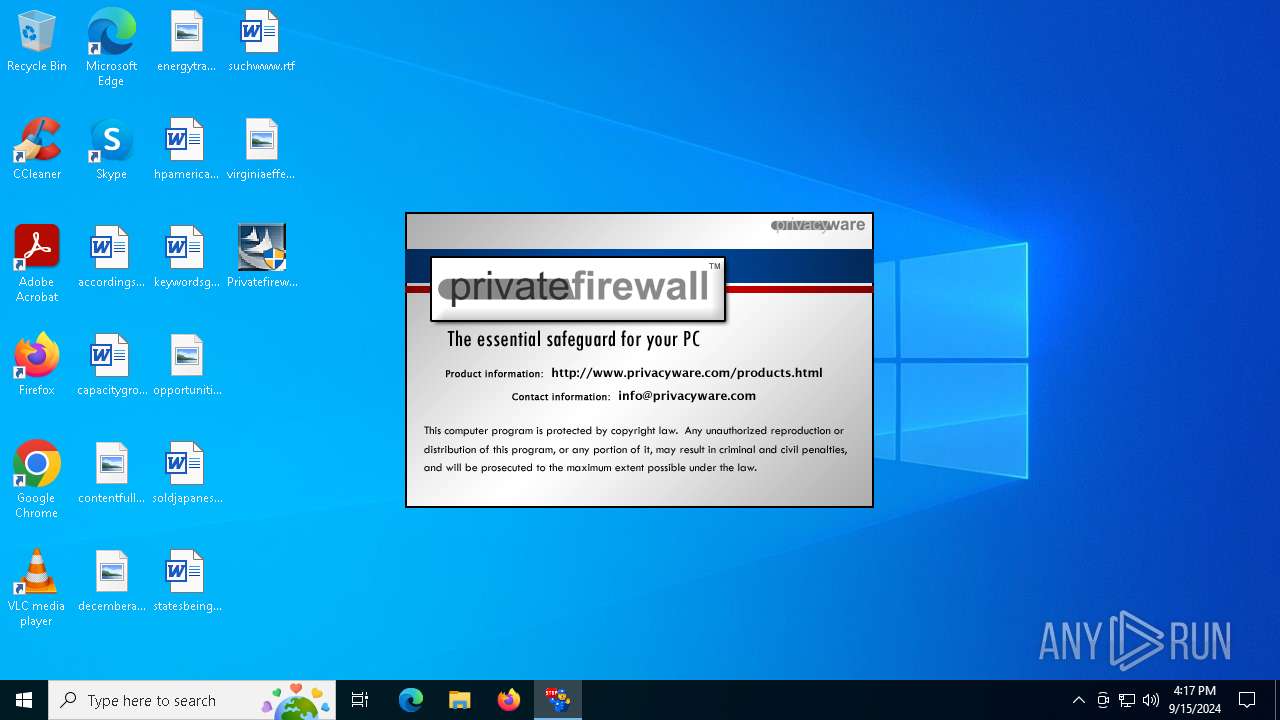Select the accordings... Word document
The image size is (1280, 720).
point(111,258)
